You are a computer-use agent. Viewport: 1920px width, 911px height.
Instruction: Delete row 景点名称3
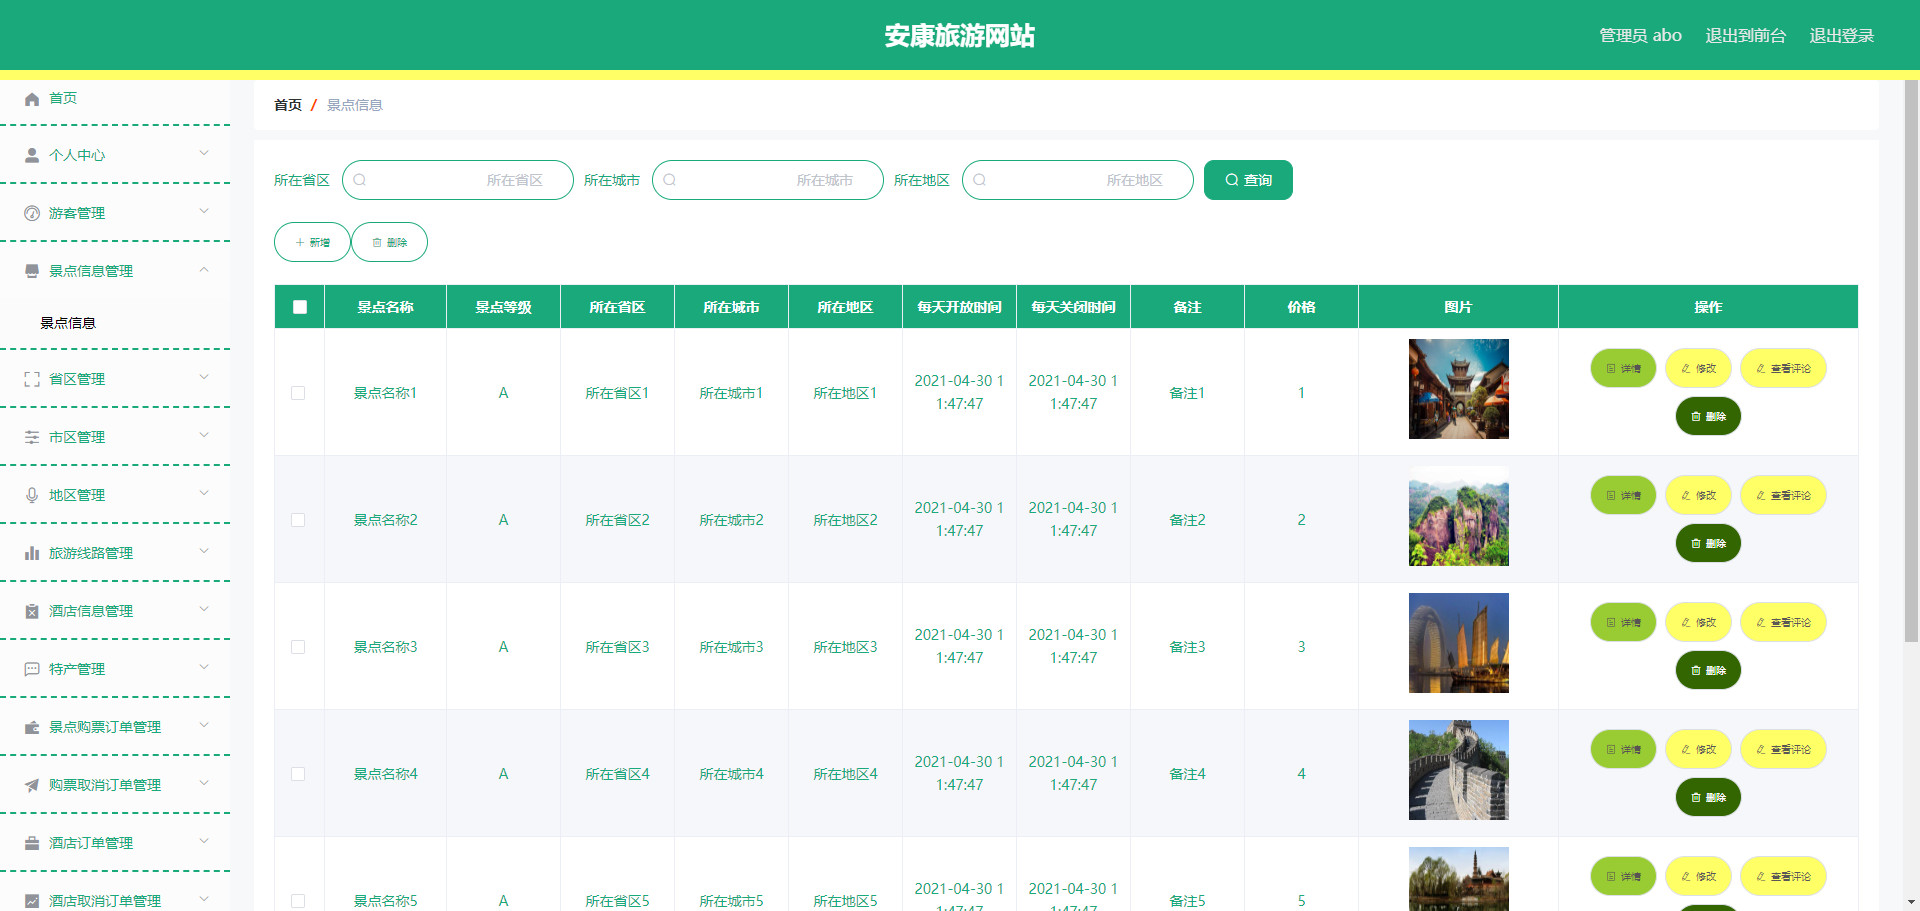1708,670
